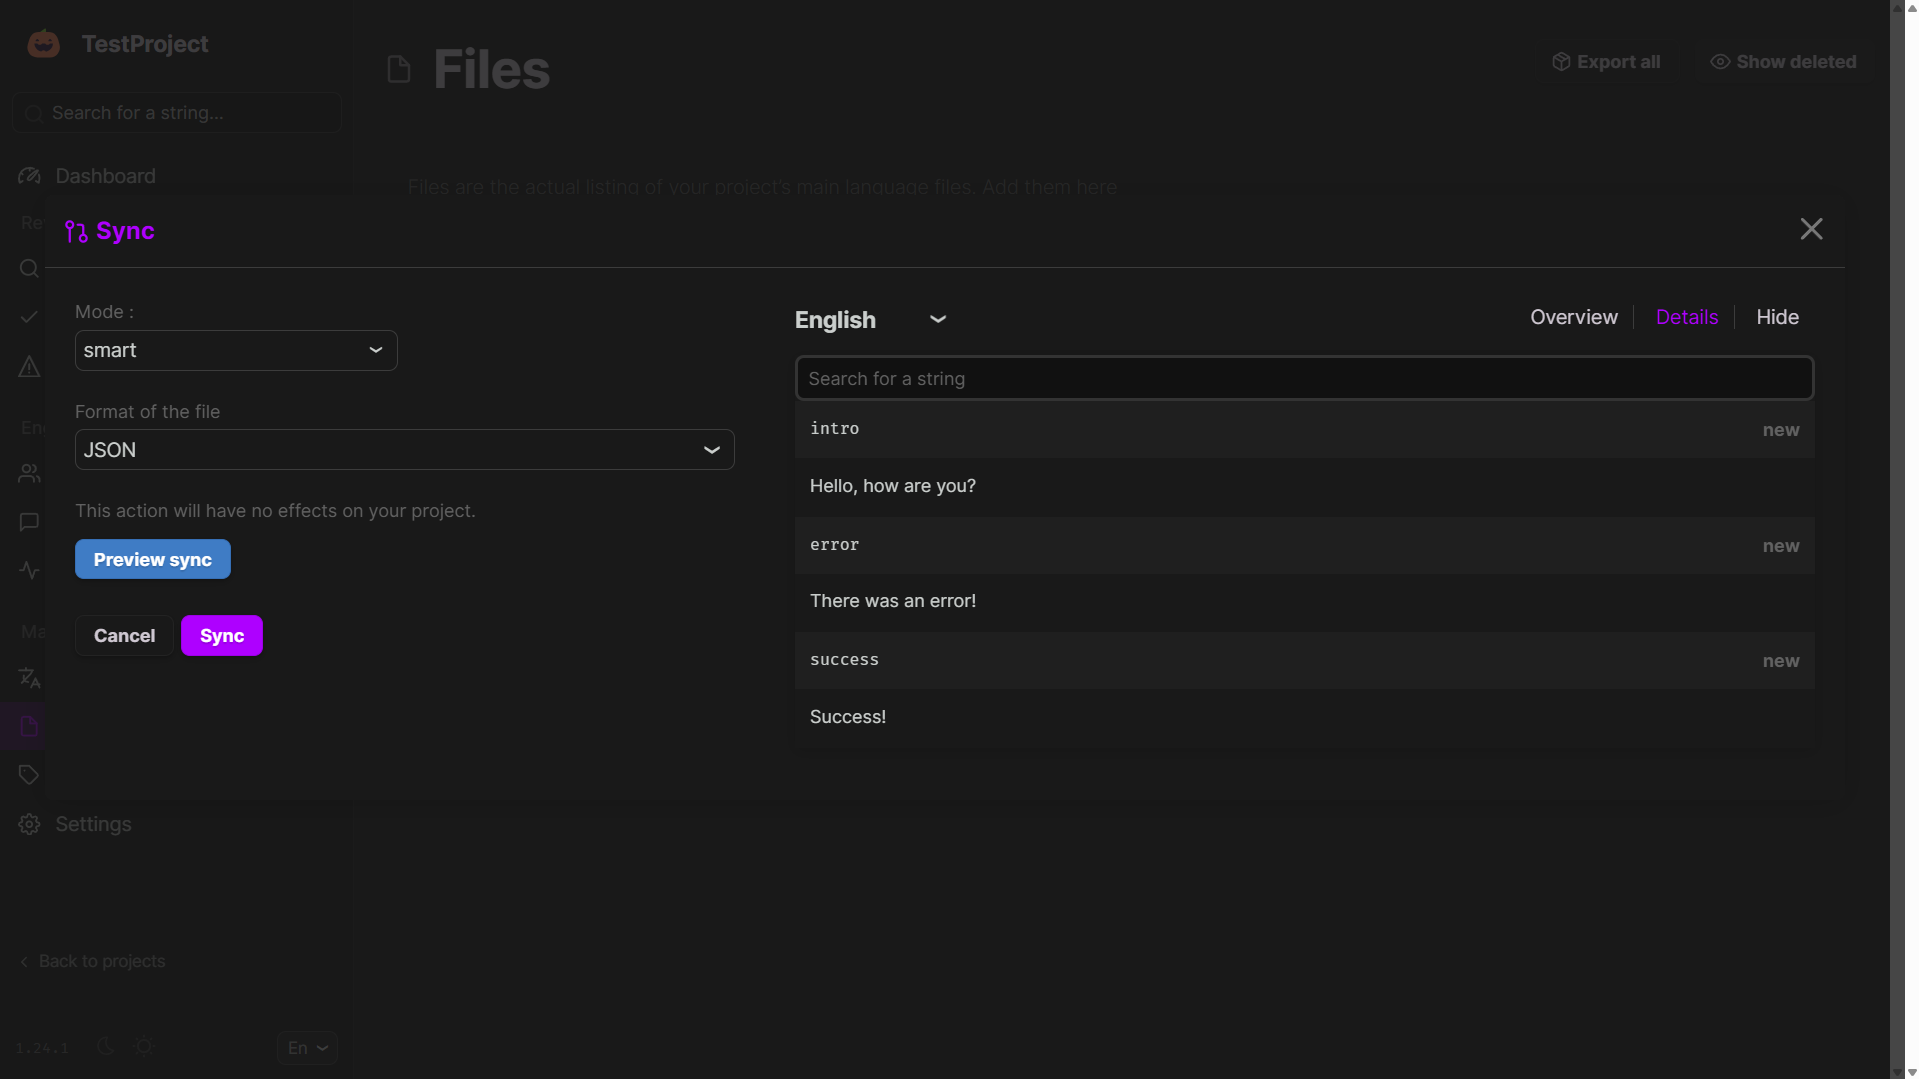Viewport: 1919px width, 1079px height.
Task: Switch to dark mode moon icon
Action: pos(106,1046)
